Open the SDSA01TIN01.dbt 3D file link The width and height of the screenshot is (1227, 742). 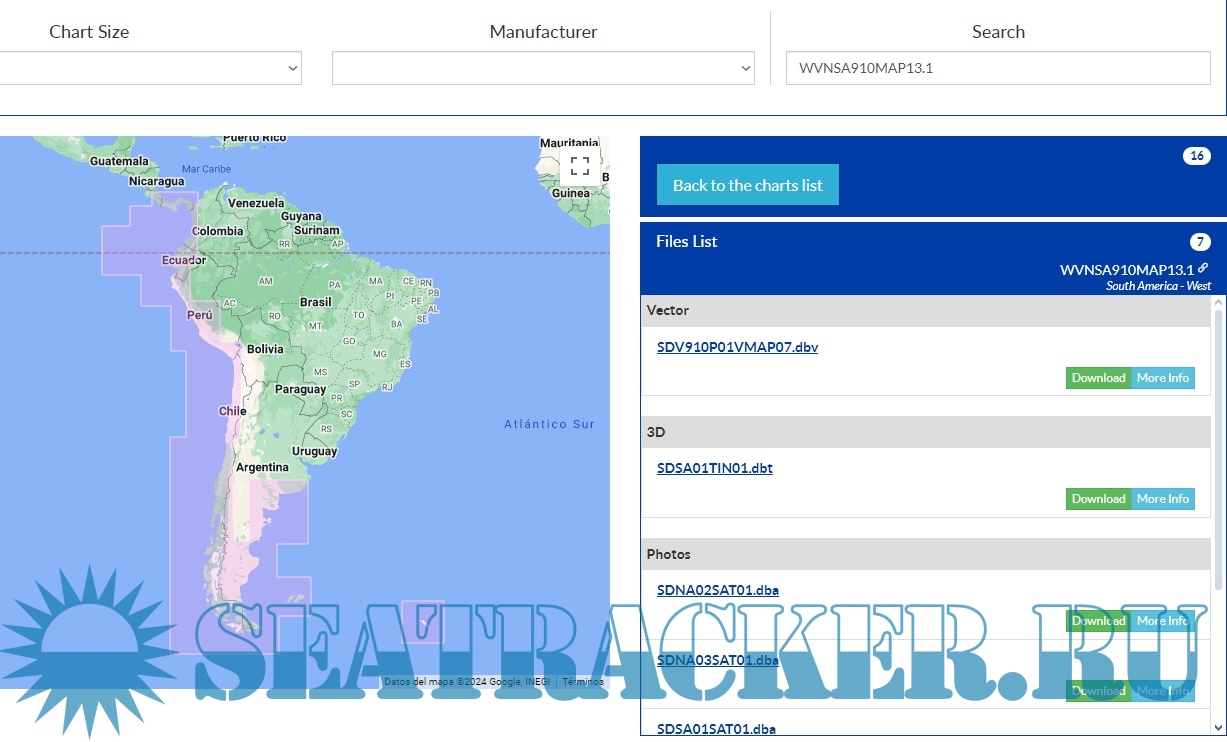tap(713, 467)
